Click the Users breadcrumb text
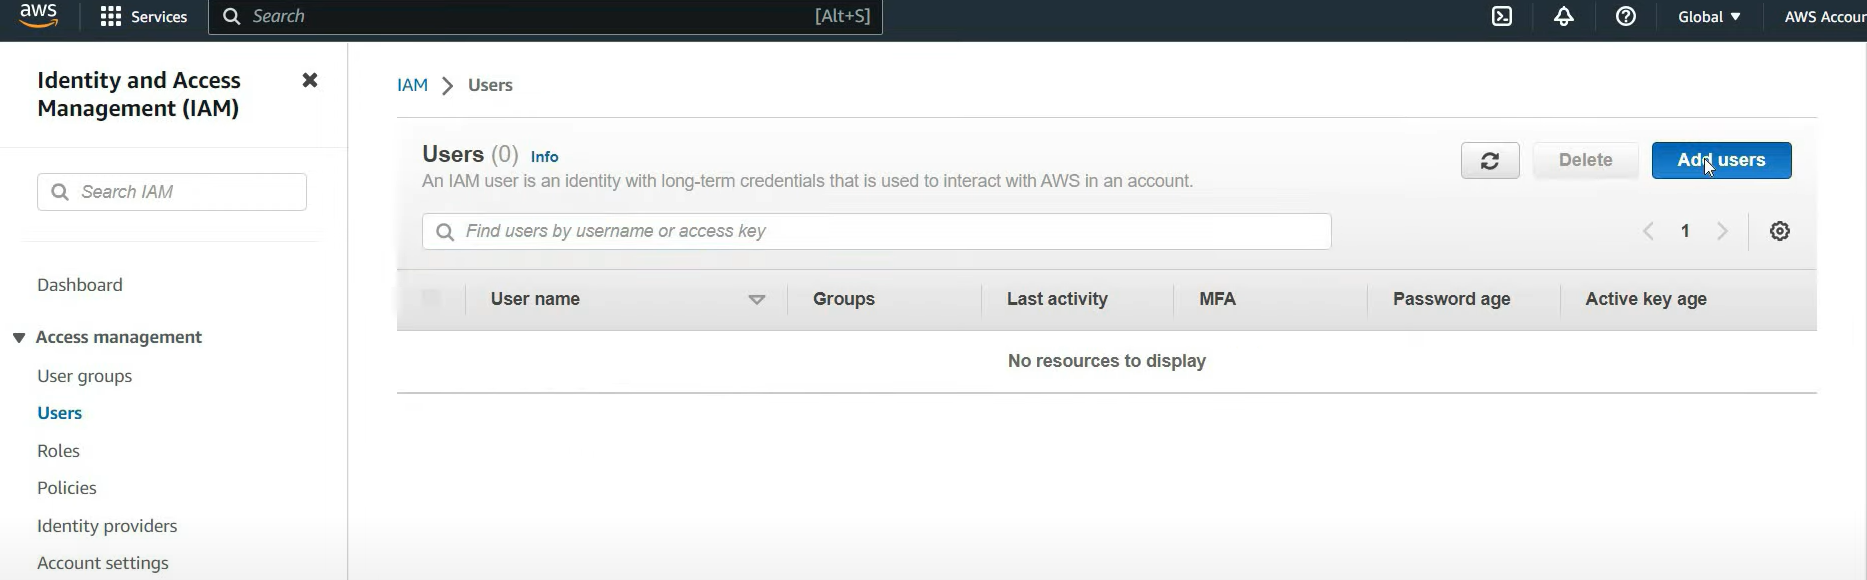 click(x=490, y=85)
